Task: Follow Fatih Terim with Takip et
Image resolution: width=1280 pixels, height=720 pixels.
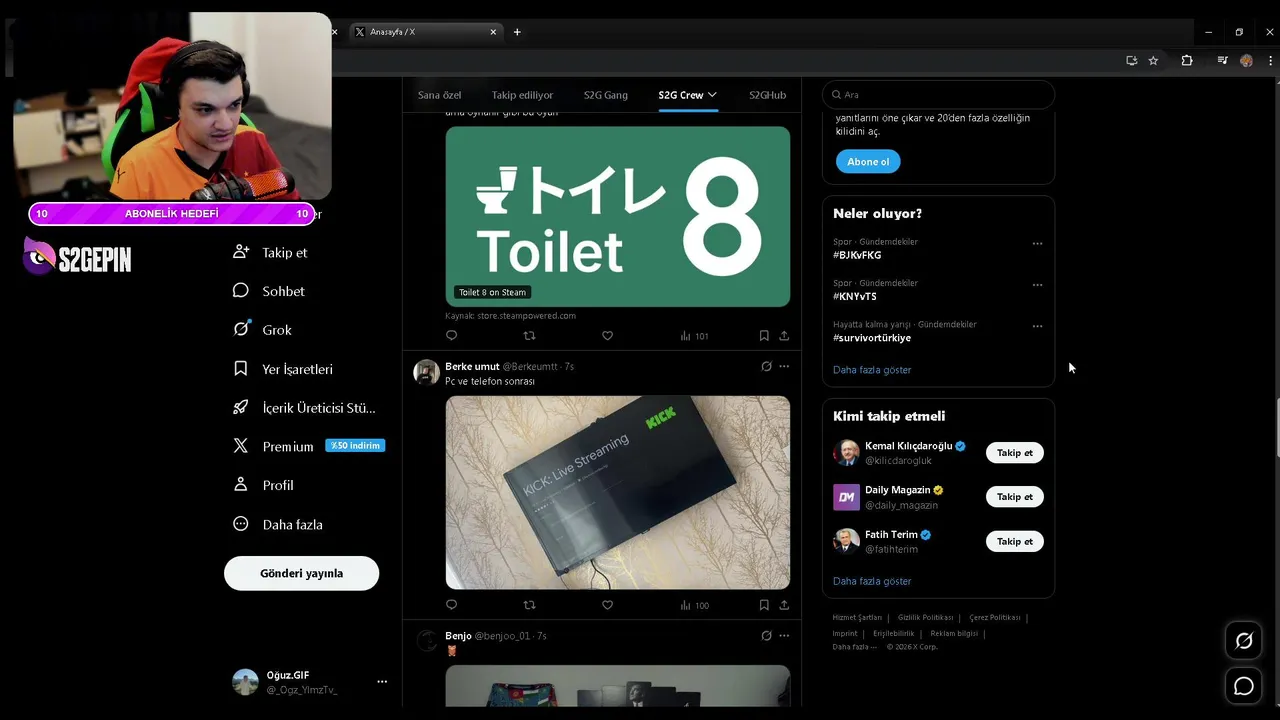Action: click(x=1014, y=541)
